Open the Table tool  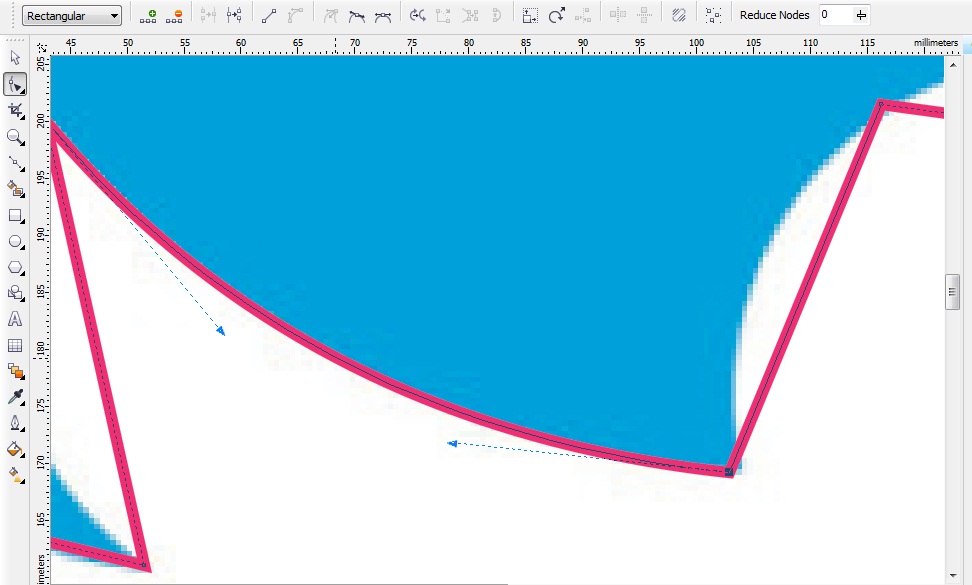14,345
